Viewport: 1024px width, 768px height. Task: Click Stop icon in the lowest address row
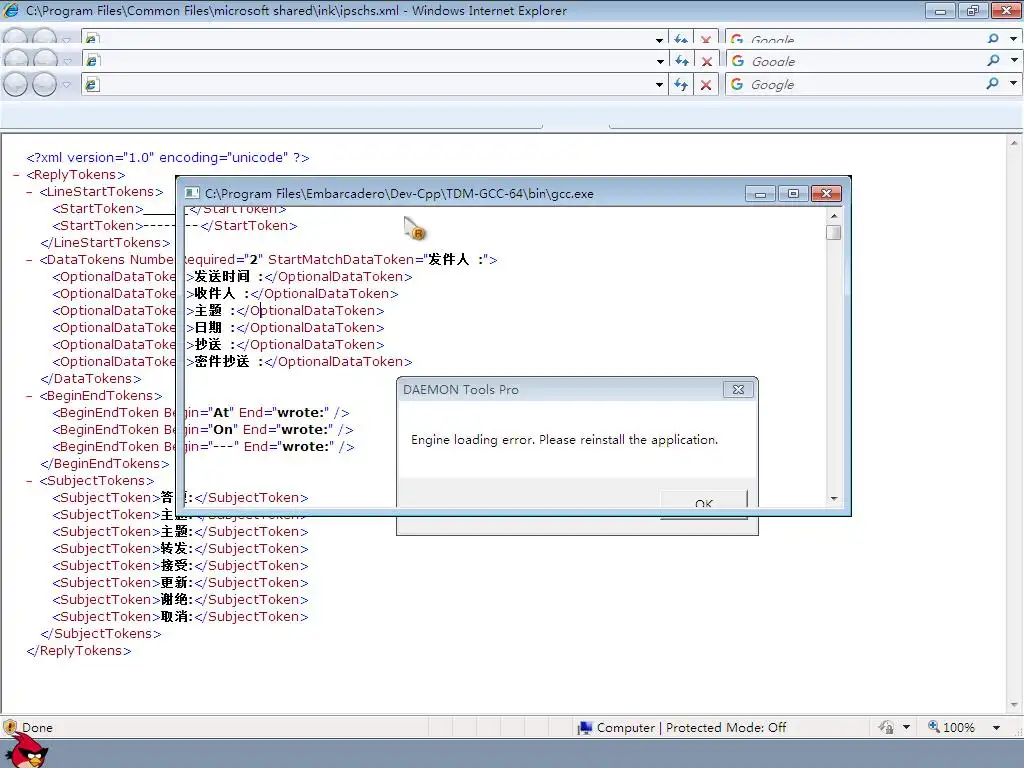706,85
